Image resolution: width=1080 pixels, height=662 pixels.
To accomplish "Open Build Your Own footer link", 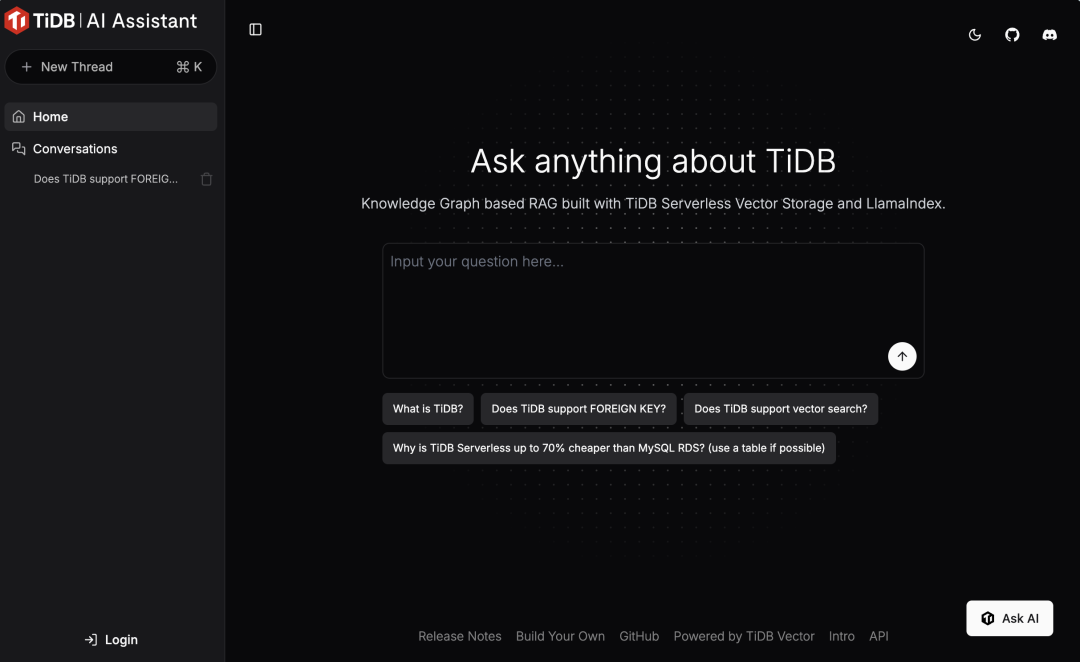I will (x=560, y=637).
